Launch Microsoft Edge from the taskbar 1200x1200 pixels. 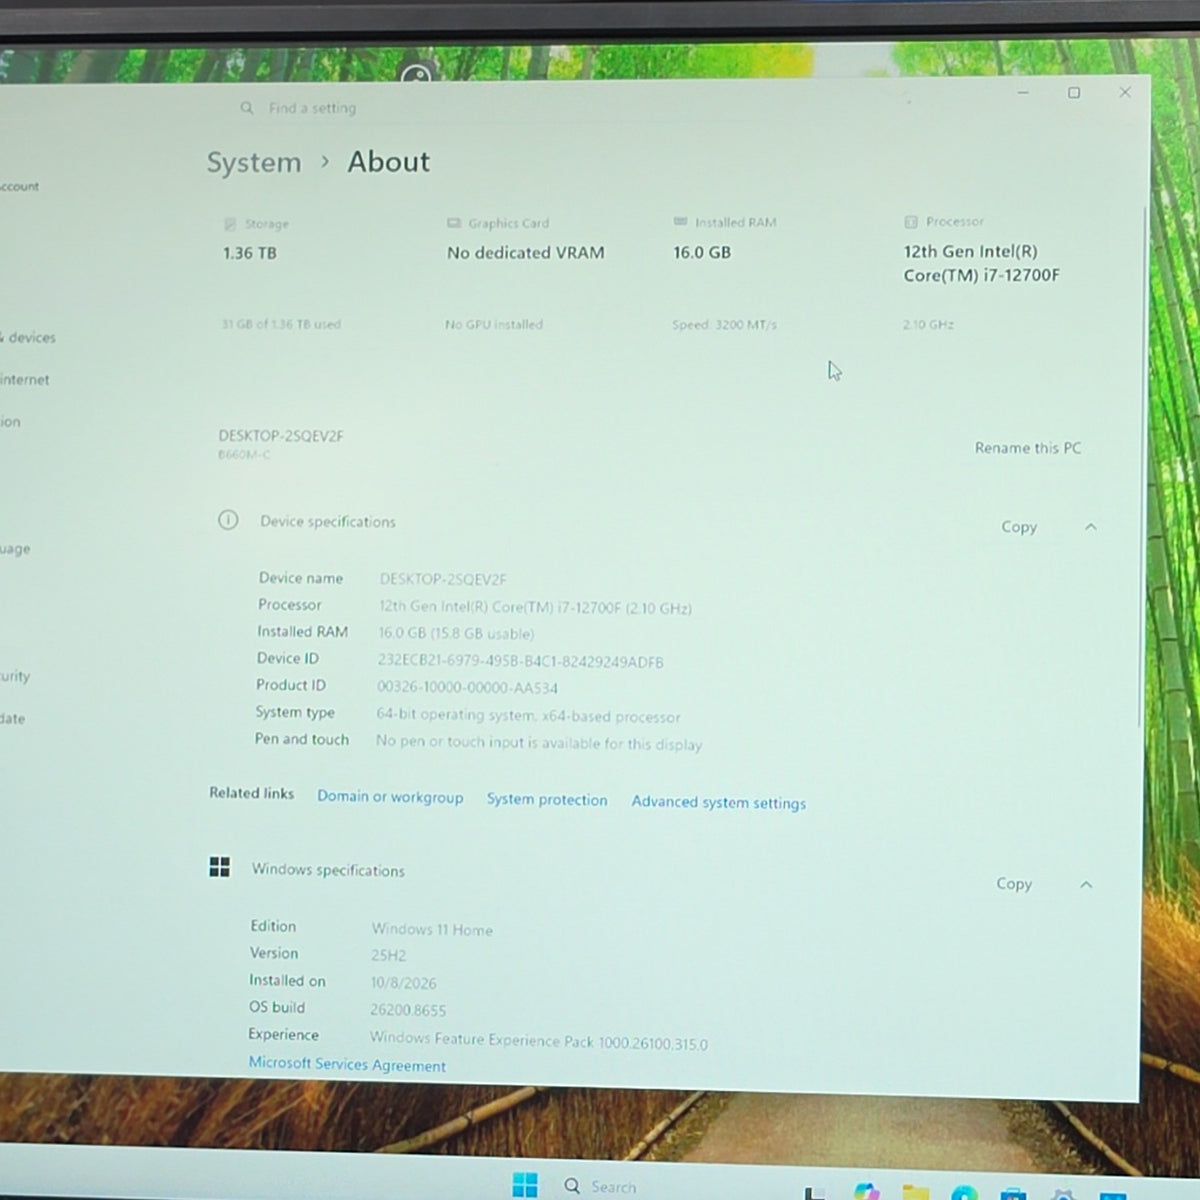click(x=964, y=1192)
